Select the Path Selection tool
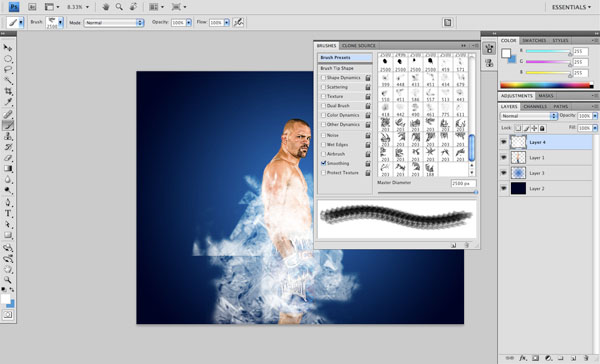The height and width of the screenshot is (364, 600). click(8, 224)
